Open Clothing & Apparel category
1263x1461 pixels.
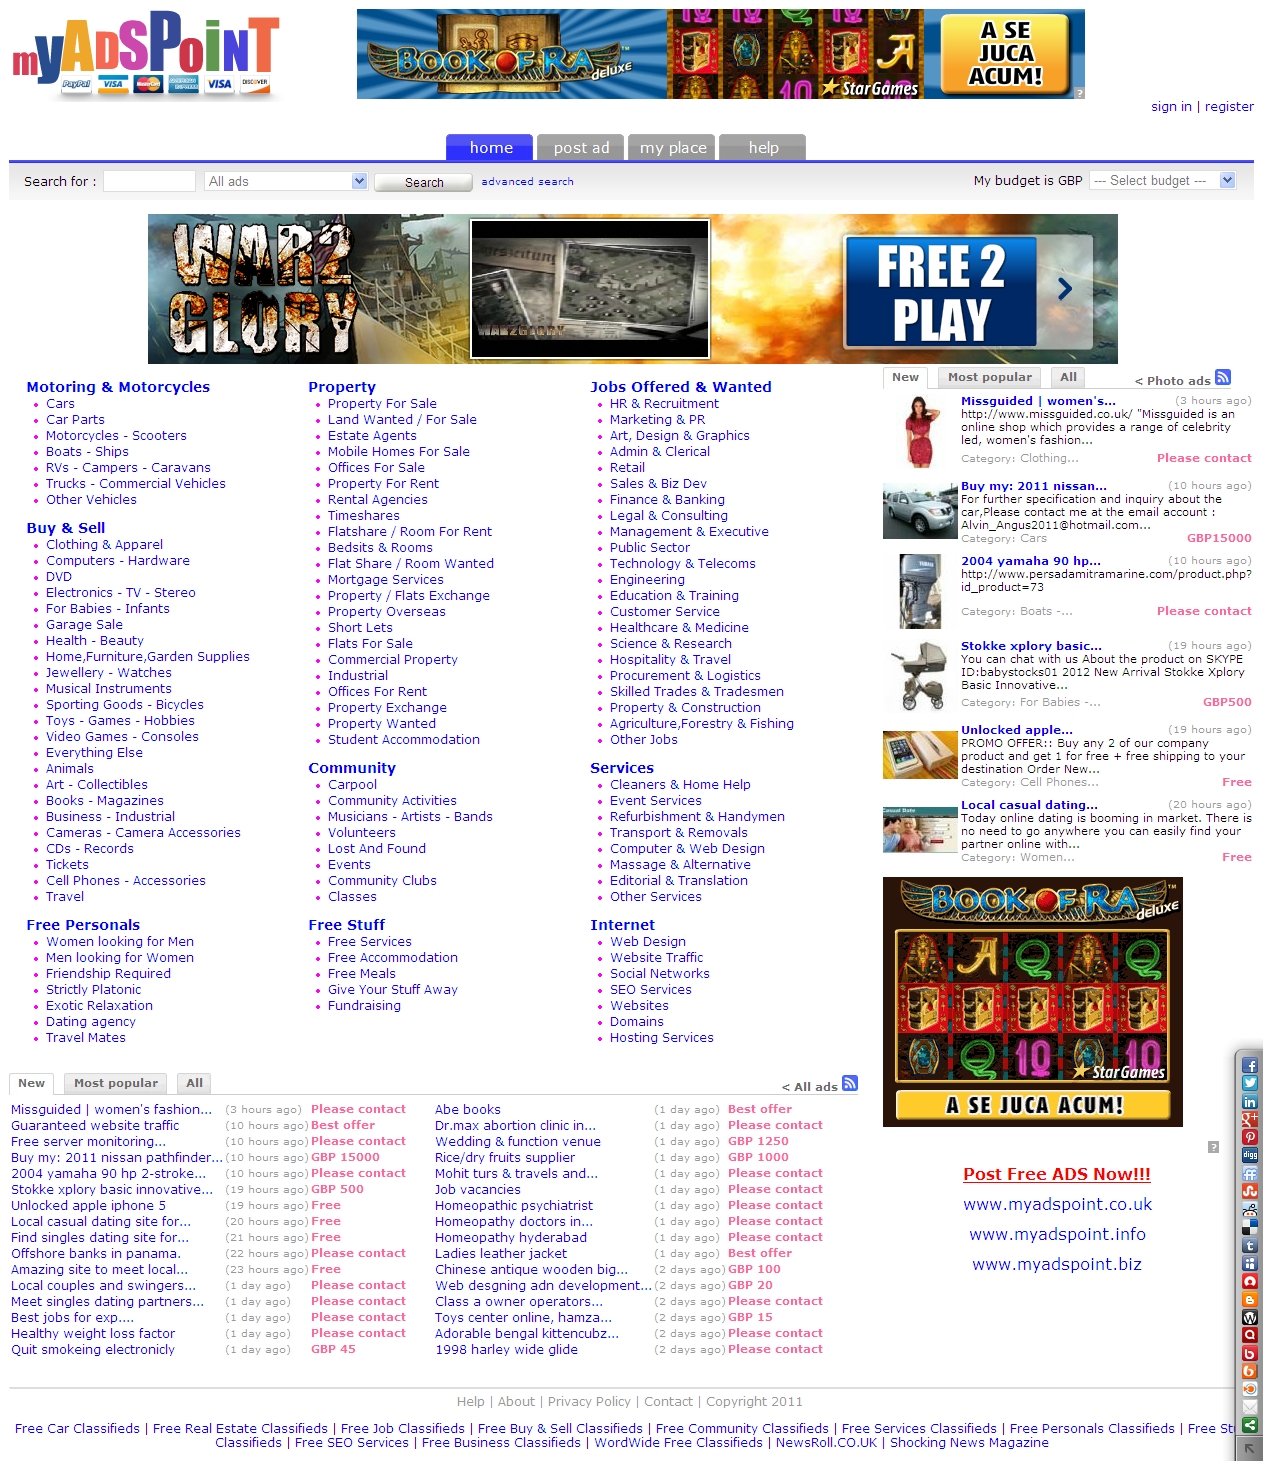(104, 544)
